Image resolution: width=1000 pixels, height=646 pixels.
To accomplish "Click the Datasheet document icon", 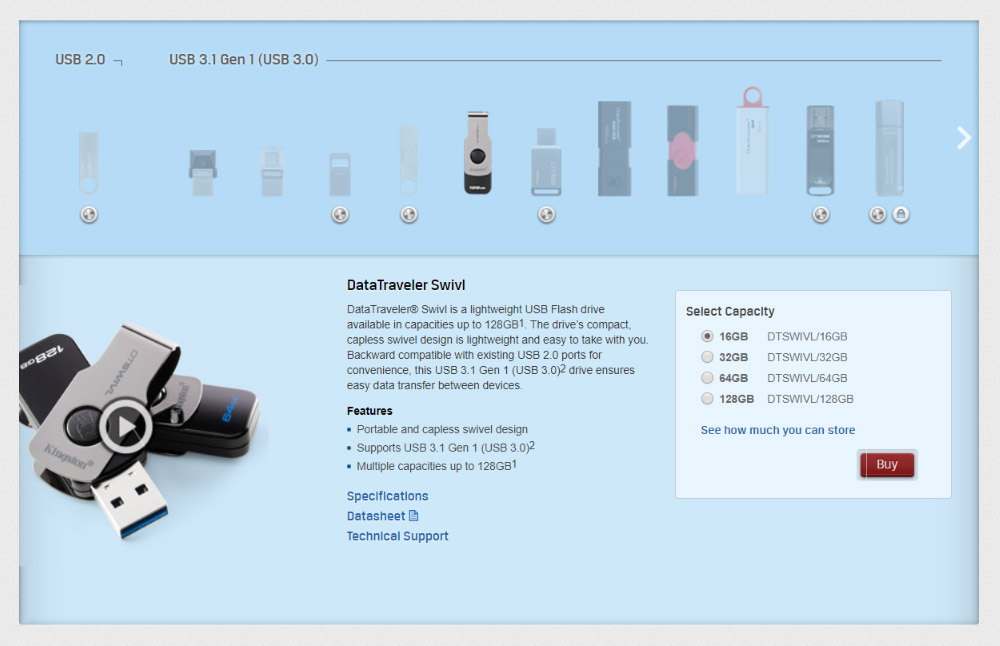I will 413,516.
